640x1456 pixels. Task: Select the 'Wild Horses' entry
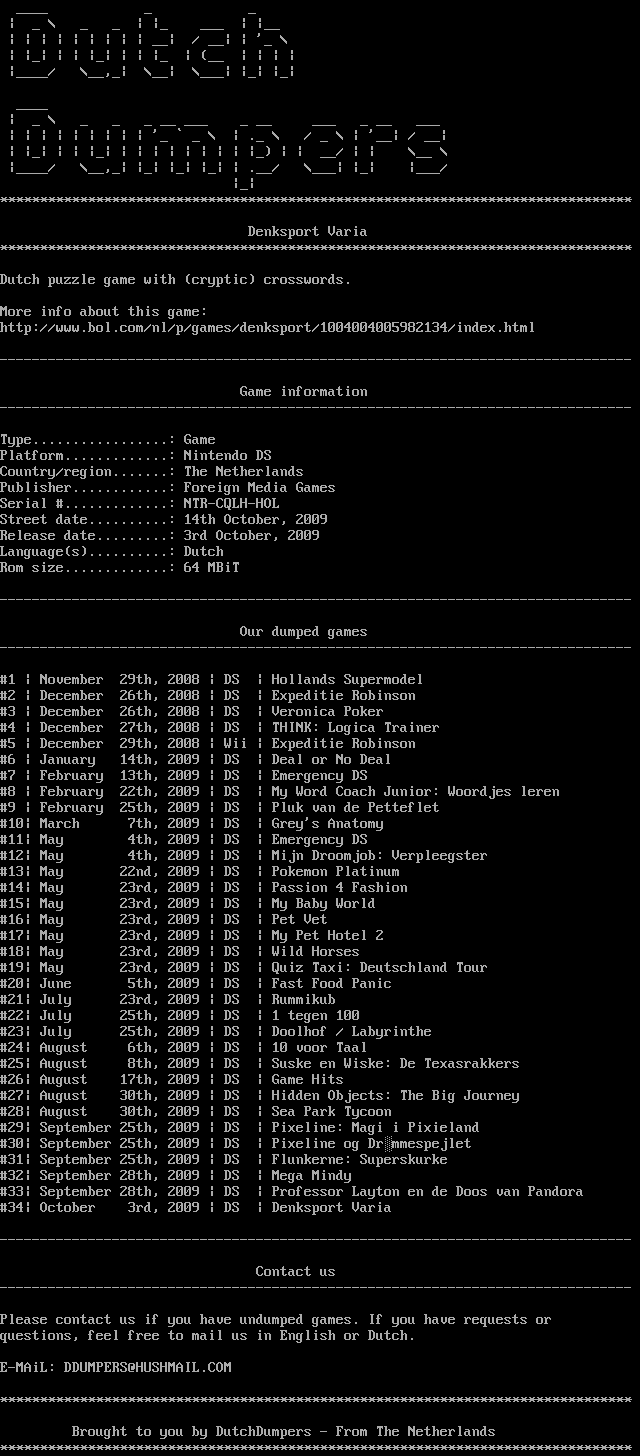(316, 951)
